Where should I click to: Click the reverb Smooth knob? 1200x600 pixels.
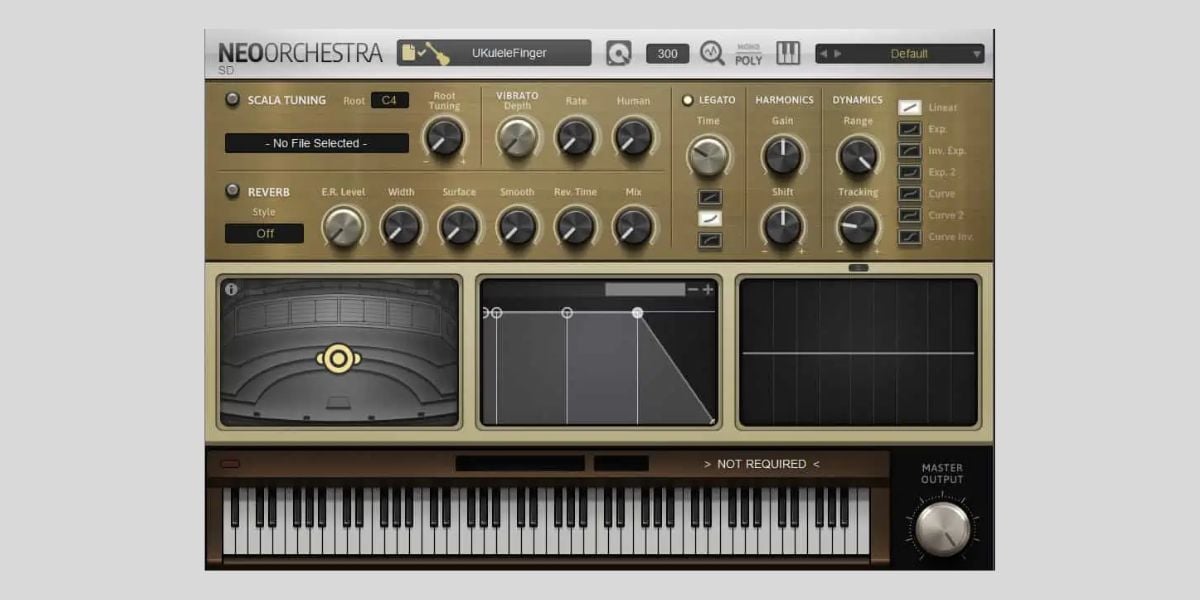click(517, 227)
